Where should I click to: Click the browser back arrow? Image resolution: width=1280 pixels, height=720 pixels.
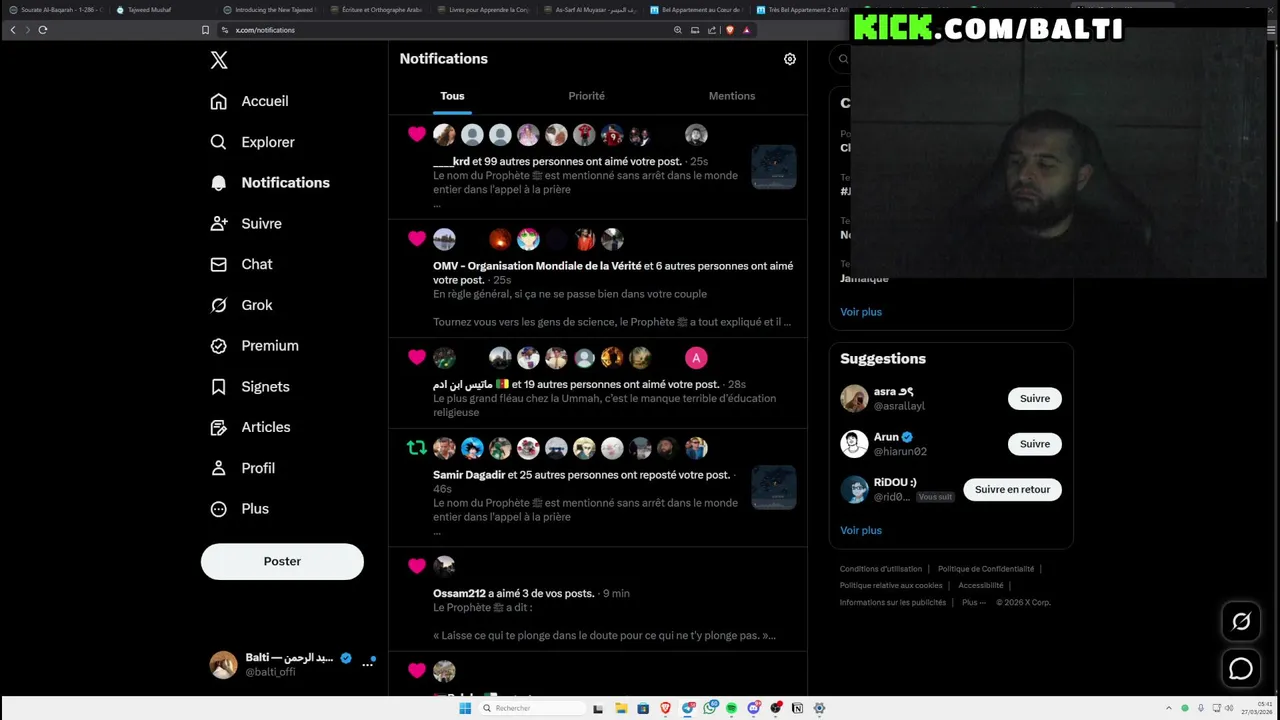13,30
